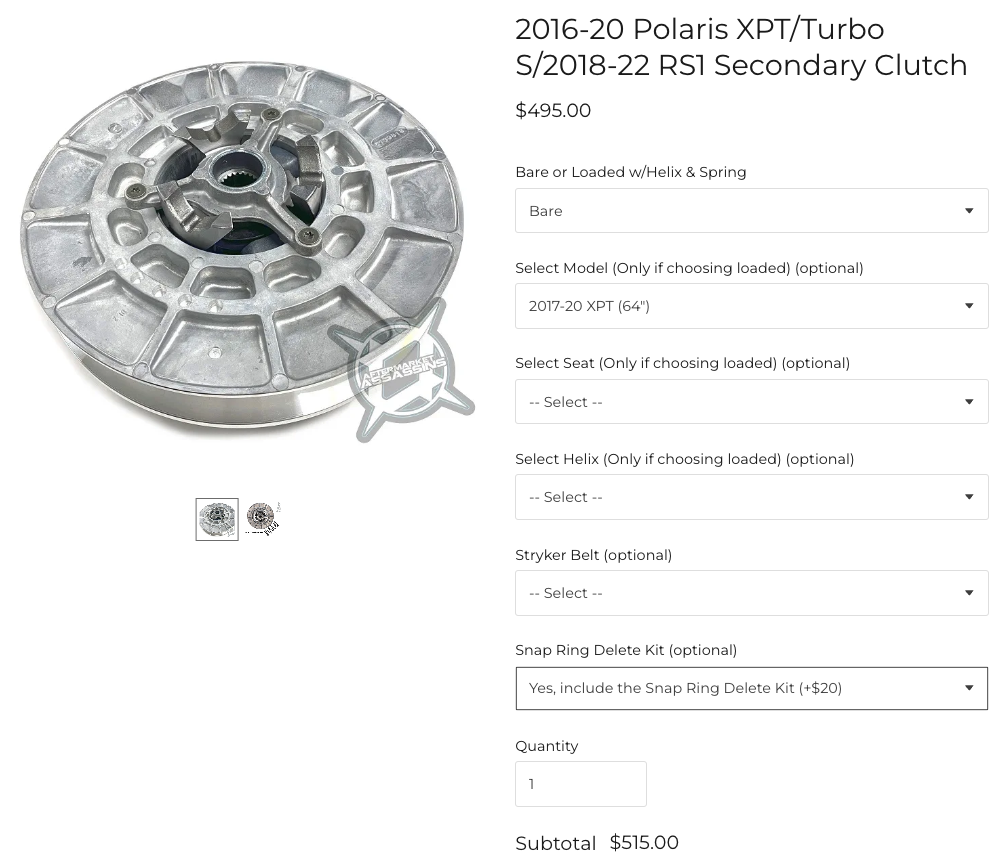Click the arrow on the Select Seat dropdown

tap(969, 402)
